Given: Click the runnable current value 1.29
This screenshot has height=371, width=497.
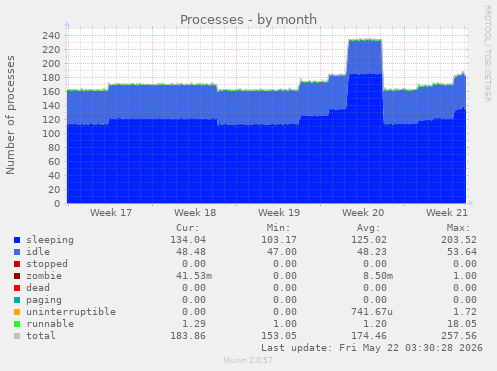Looking at the screenshot, I should click(194, 324).
